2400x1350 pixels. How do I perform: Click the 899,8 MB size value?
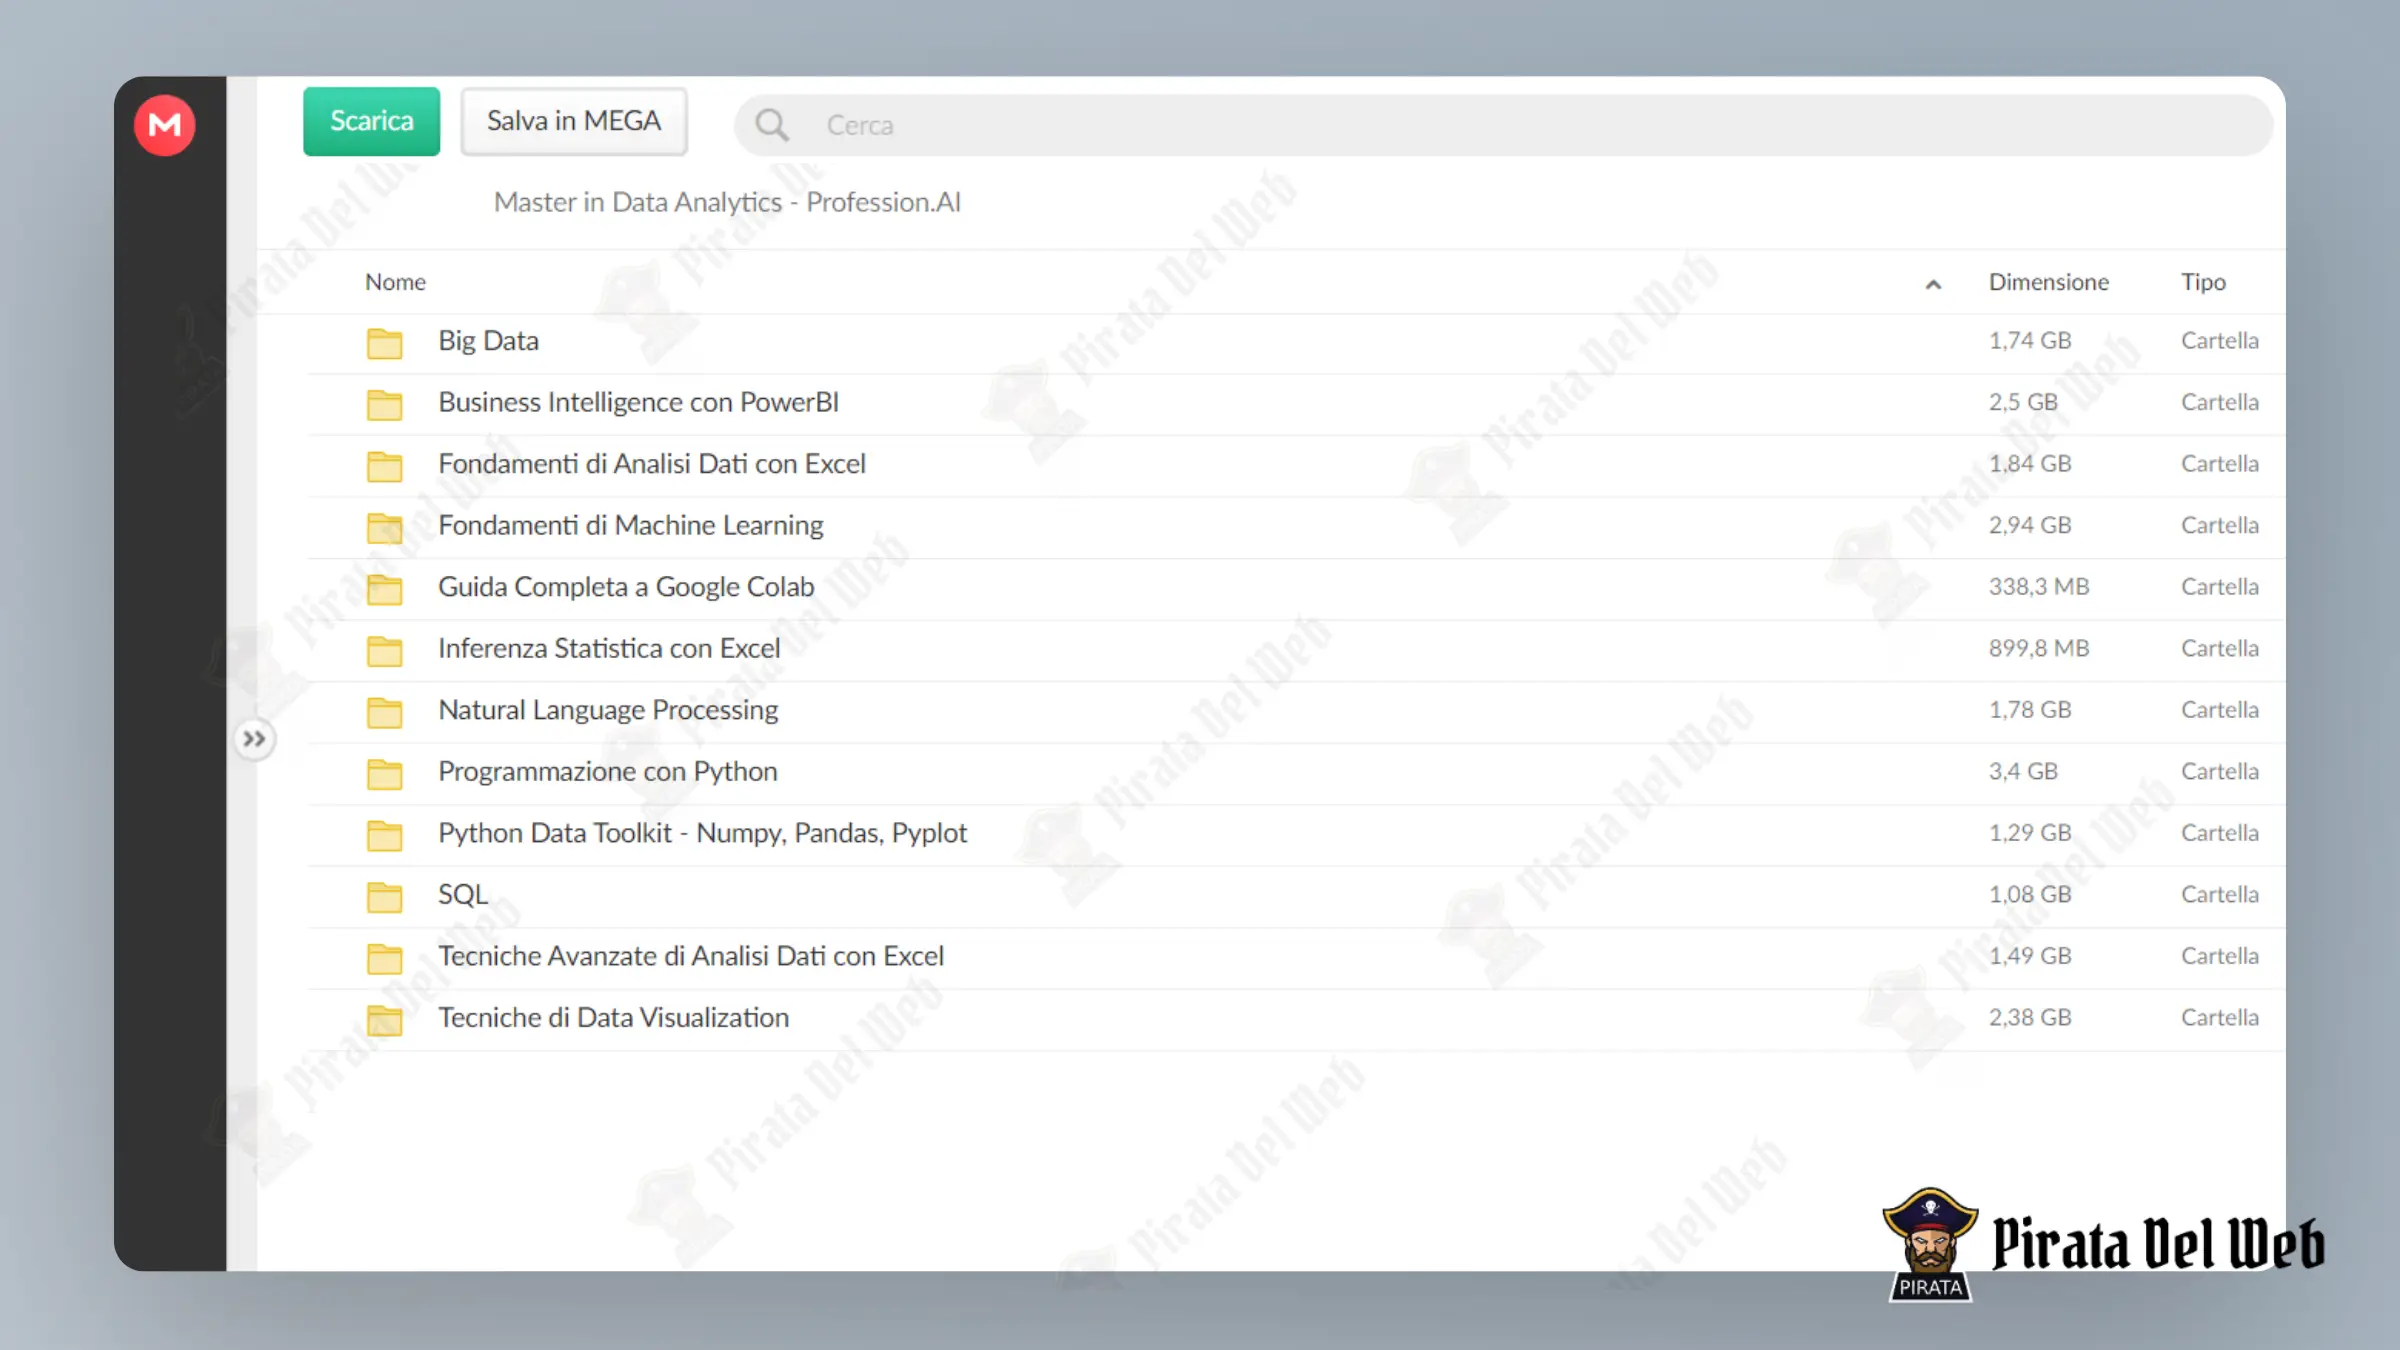[2039, 648]
